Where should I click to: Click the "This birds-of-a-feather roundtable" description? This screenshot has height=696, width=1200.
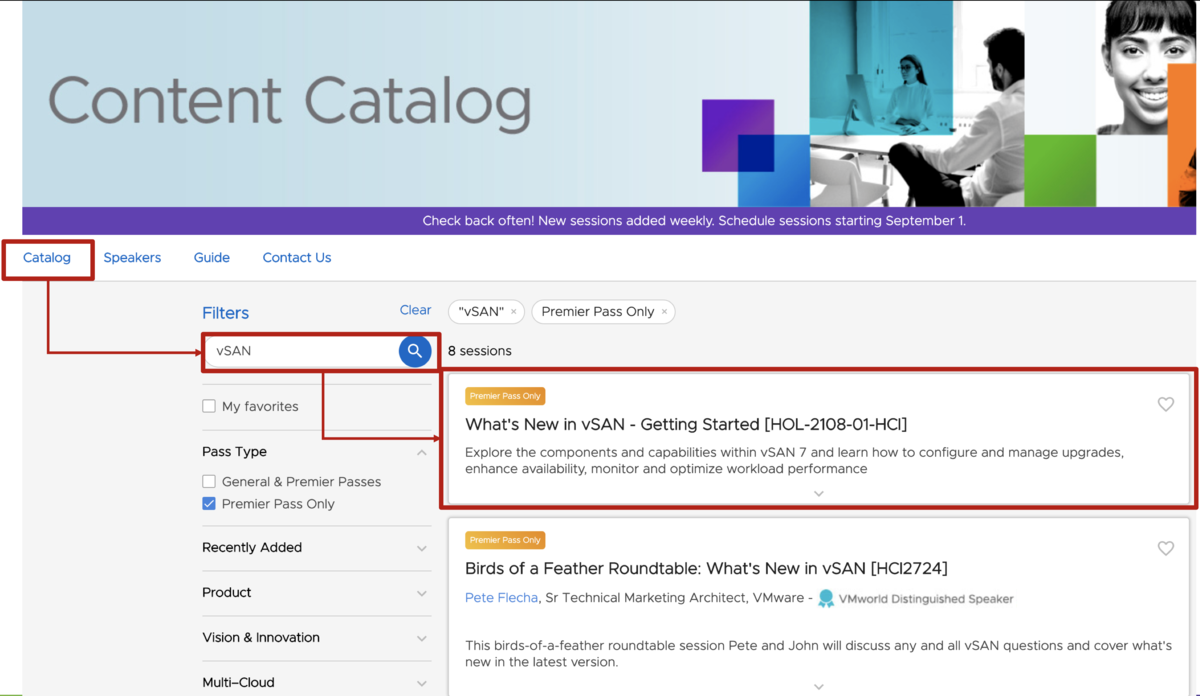point(818,654)
